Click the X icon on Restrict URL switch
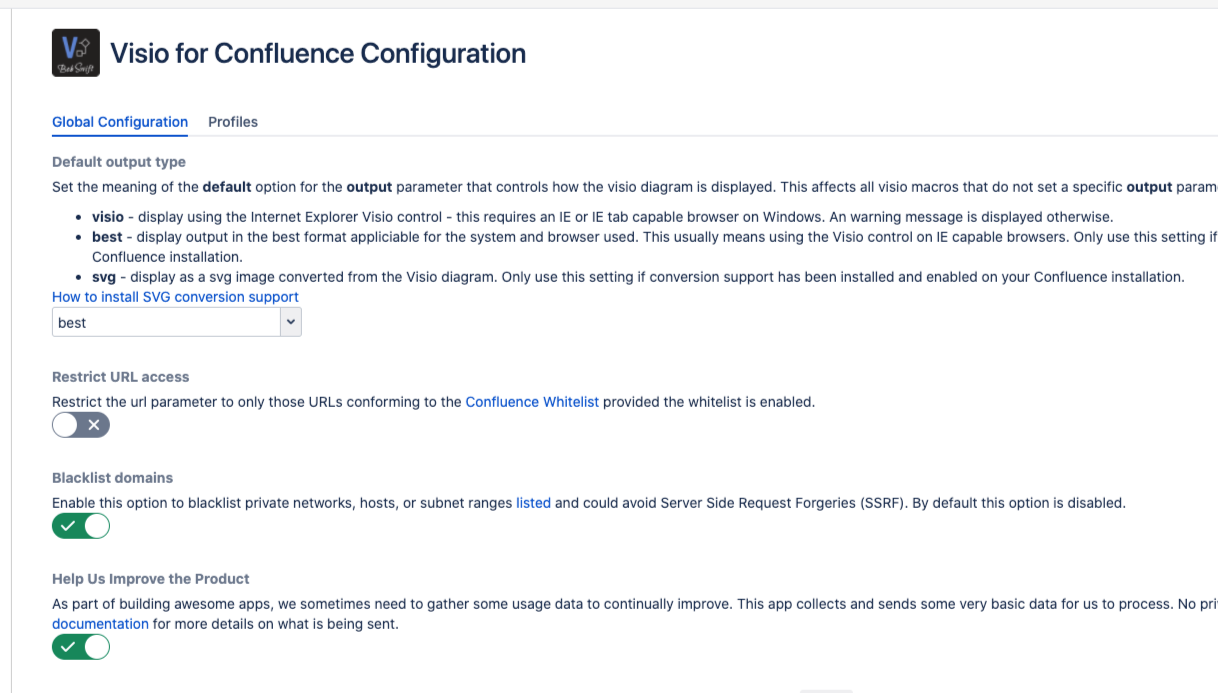Screen dimensions: 1218x693 [x=94, y=425]
